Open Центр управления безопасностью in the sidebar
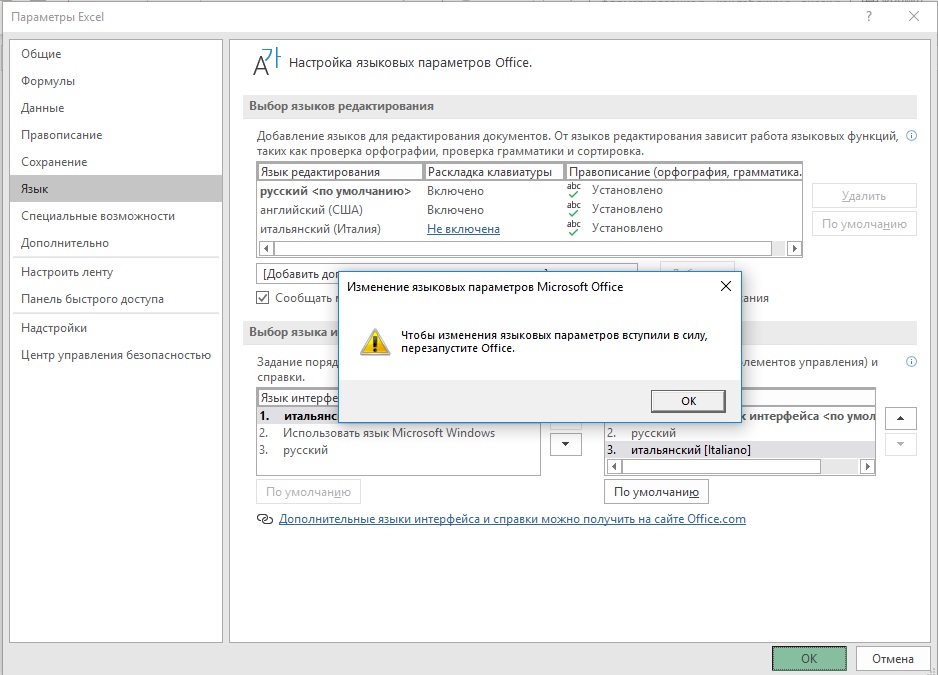 pos(116,355)
